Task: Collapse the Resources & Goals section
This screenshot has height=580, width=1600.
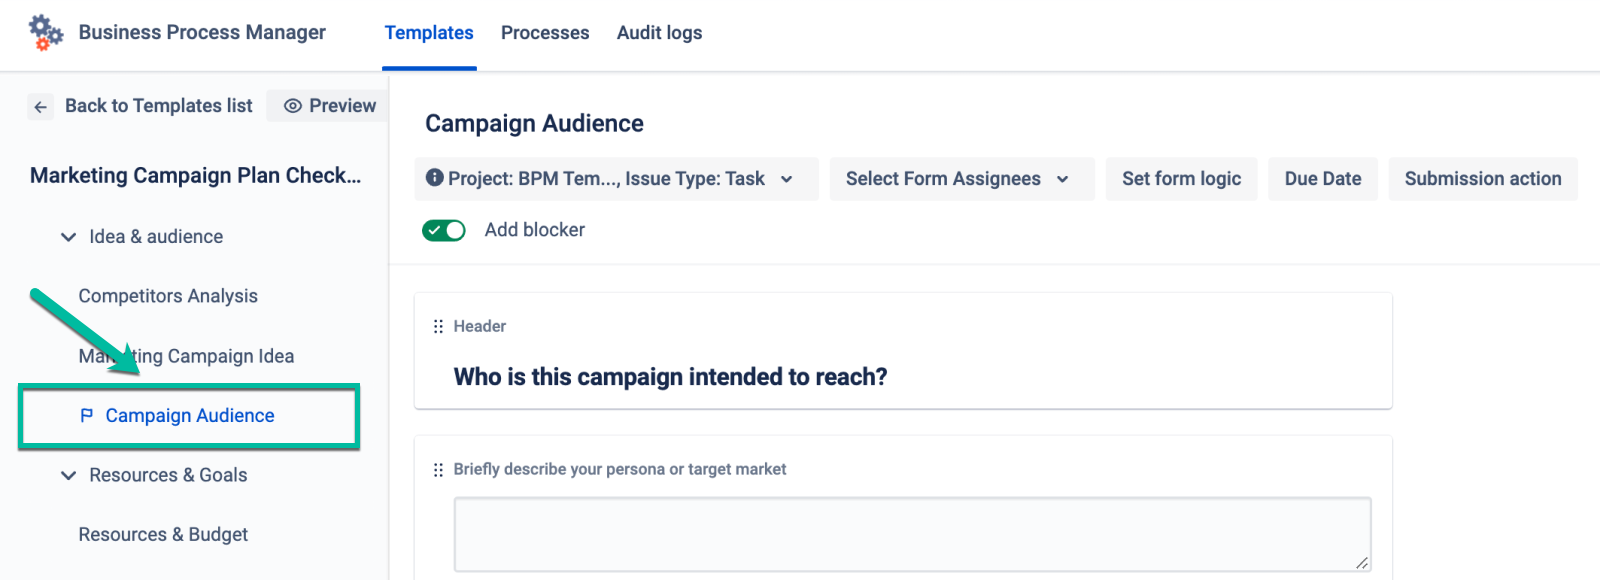Action: click(x=68, y=475)
